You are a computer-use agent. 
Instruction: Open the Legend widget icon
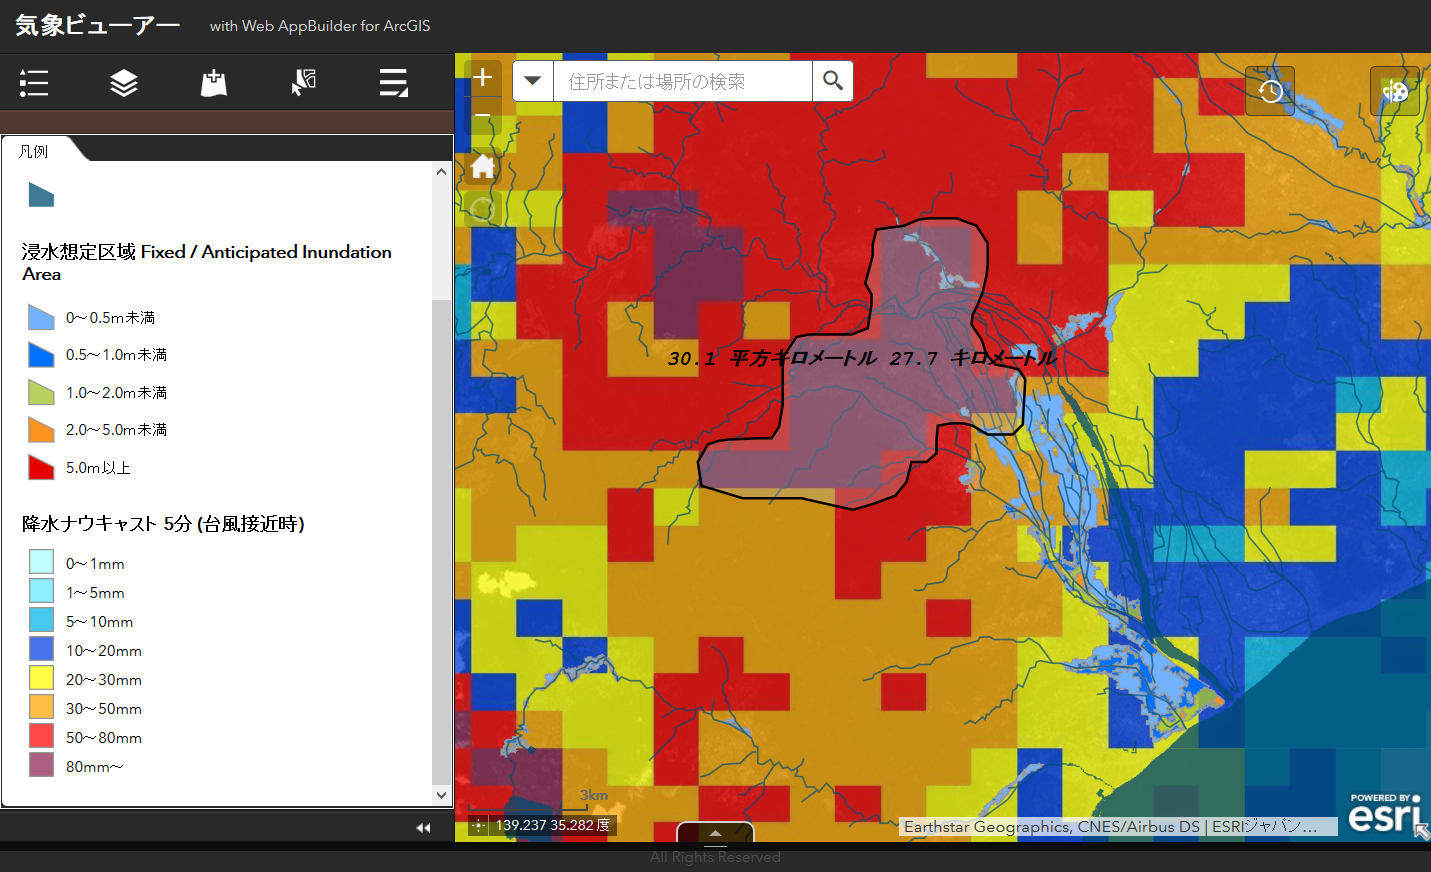click(34, 83)
